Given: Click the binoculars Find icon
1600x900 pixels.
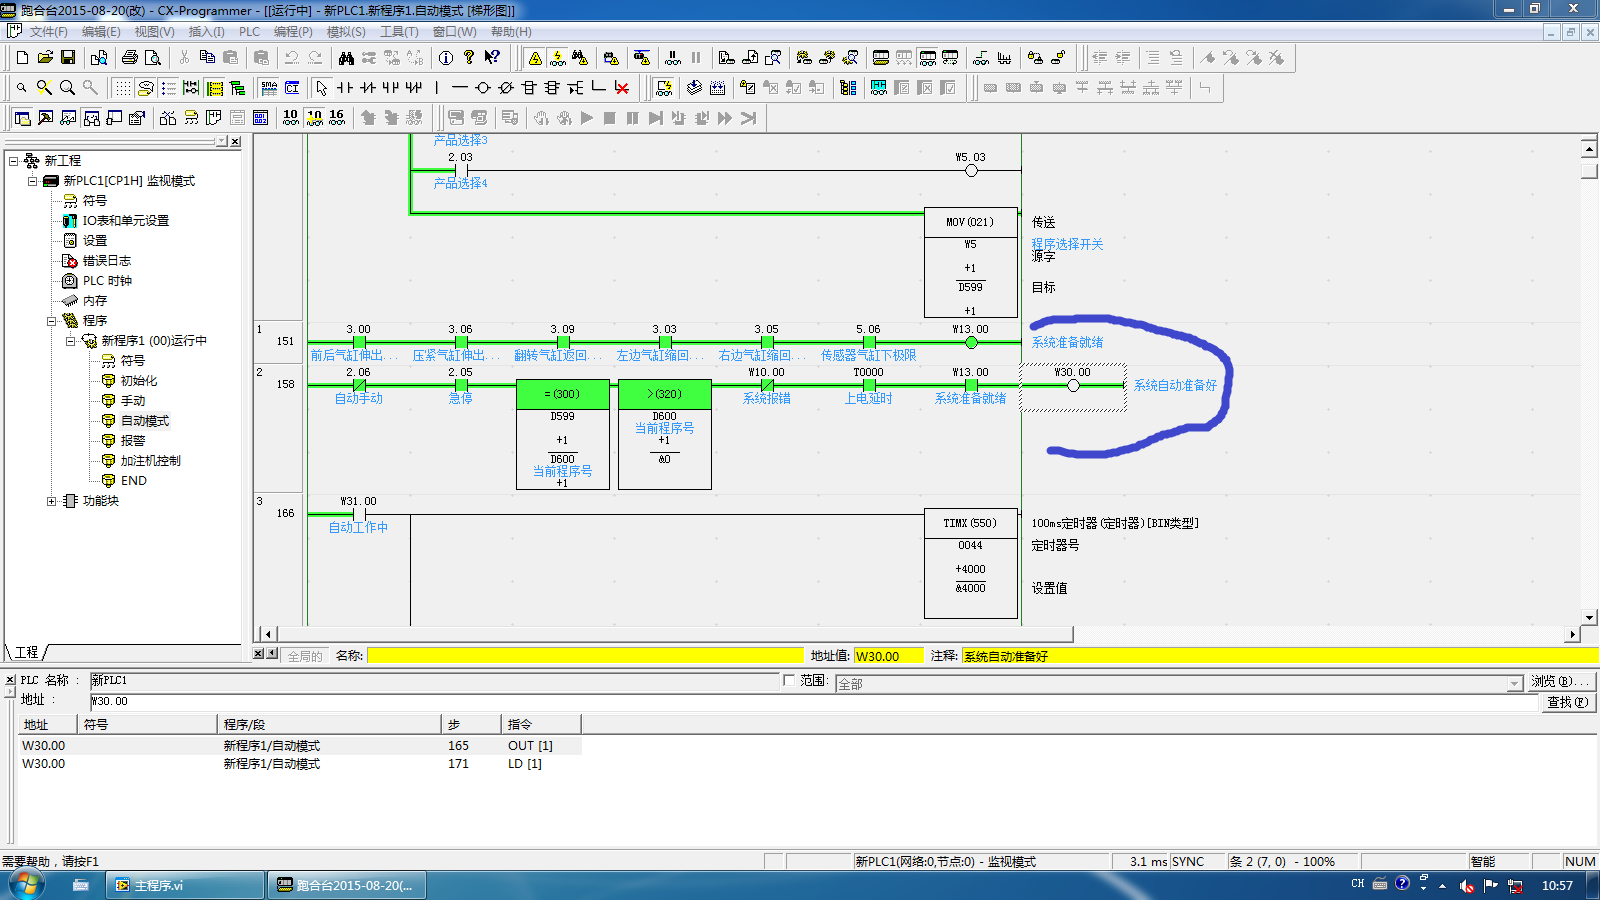Looking at the screenshot, I should click(x=346, y=58).
